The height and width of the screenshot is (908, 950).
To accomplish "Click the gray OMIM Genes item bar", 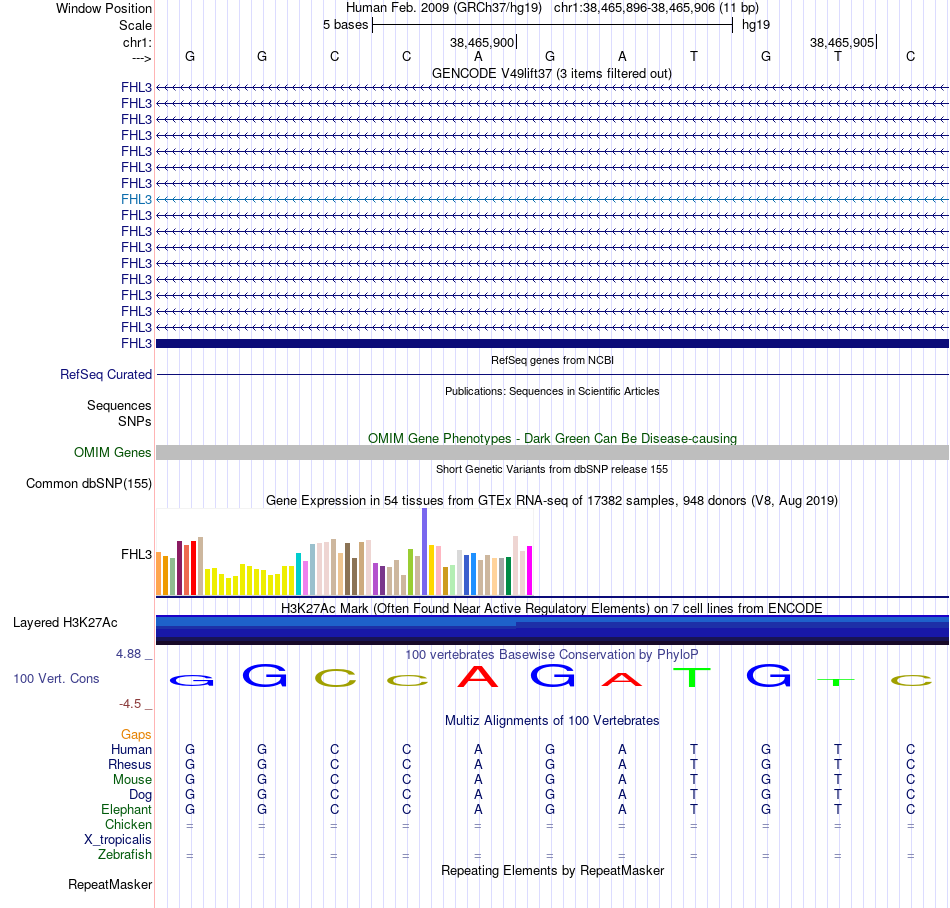I will click(x=552, y=452).
